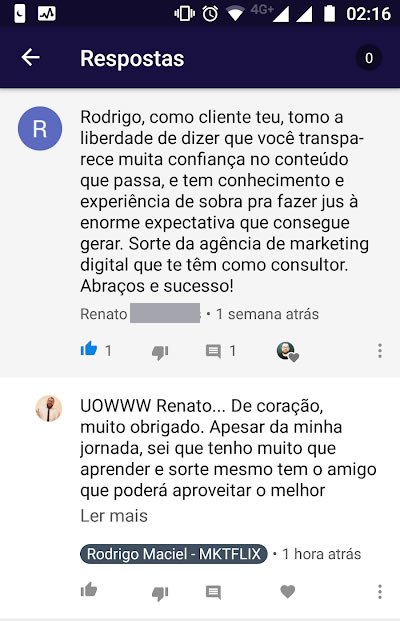Tap the battery icon in status bar

(x=330, y=13)
